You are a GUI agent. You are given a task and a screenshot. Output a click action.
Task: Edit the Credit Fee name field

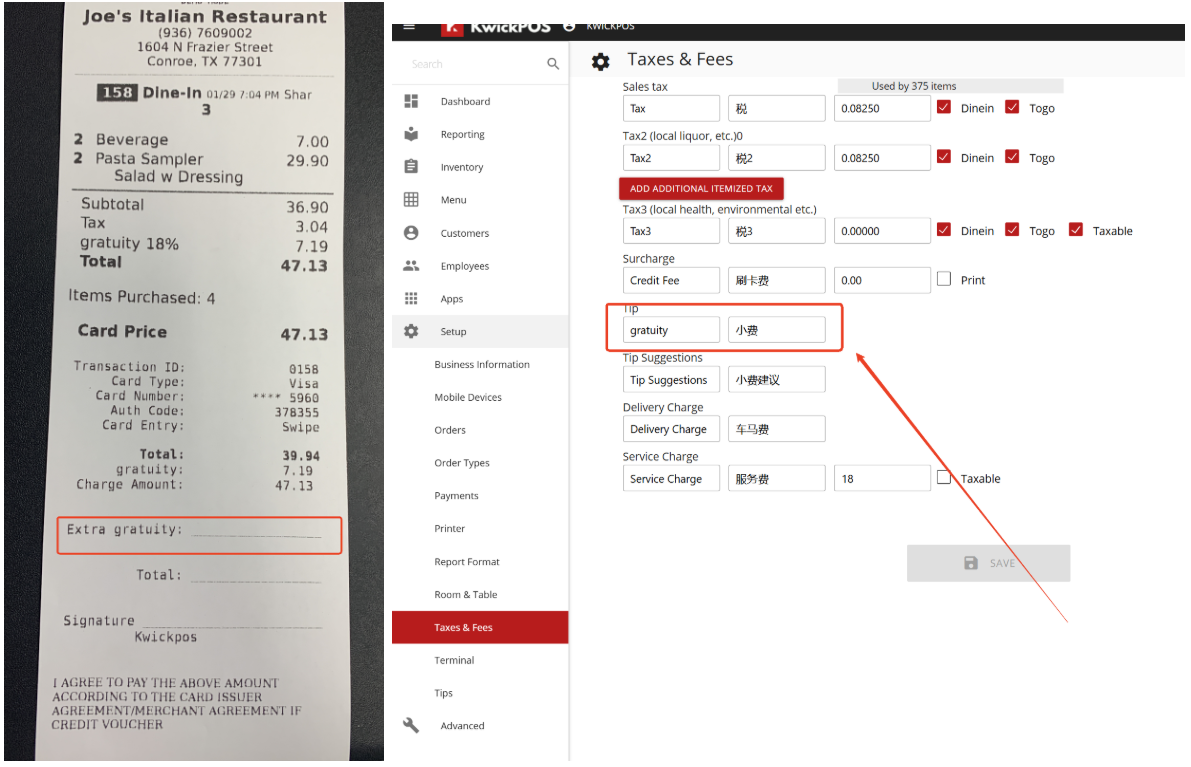click(671, 279)
